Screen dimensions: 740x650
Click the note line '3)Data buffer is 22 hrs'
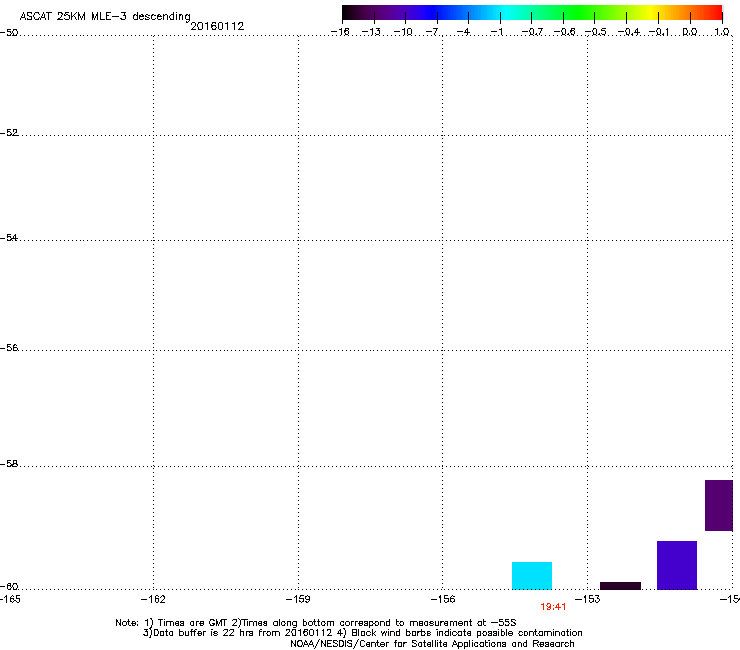(362, 633)
